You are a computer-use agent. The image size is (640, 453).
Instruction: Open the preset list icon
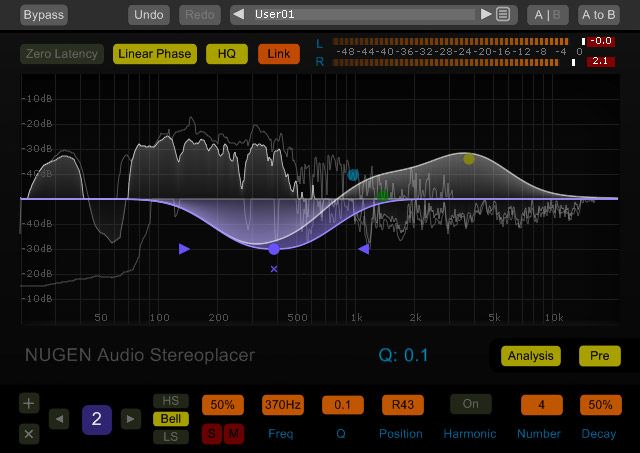(x=504, y=15)
